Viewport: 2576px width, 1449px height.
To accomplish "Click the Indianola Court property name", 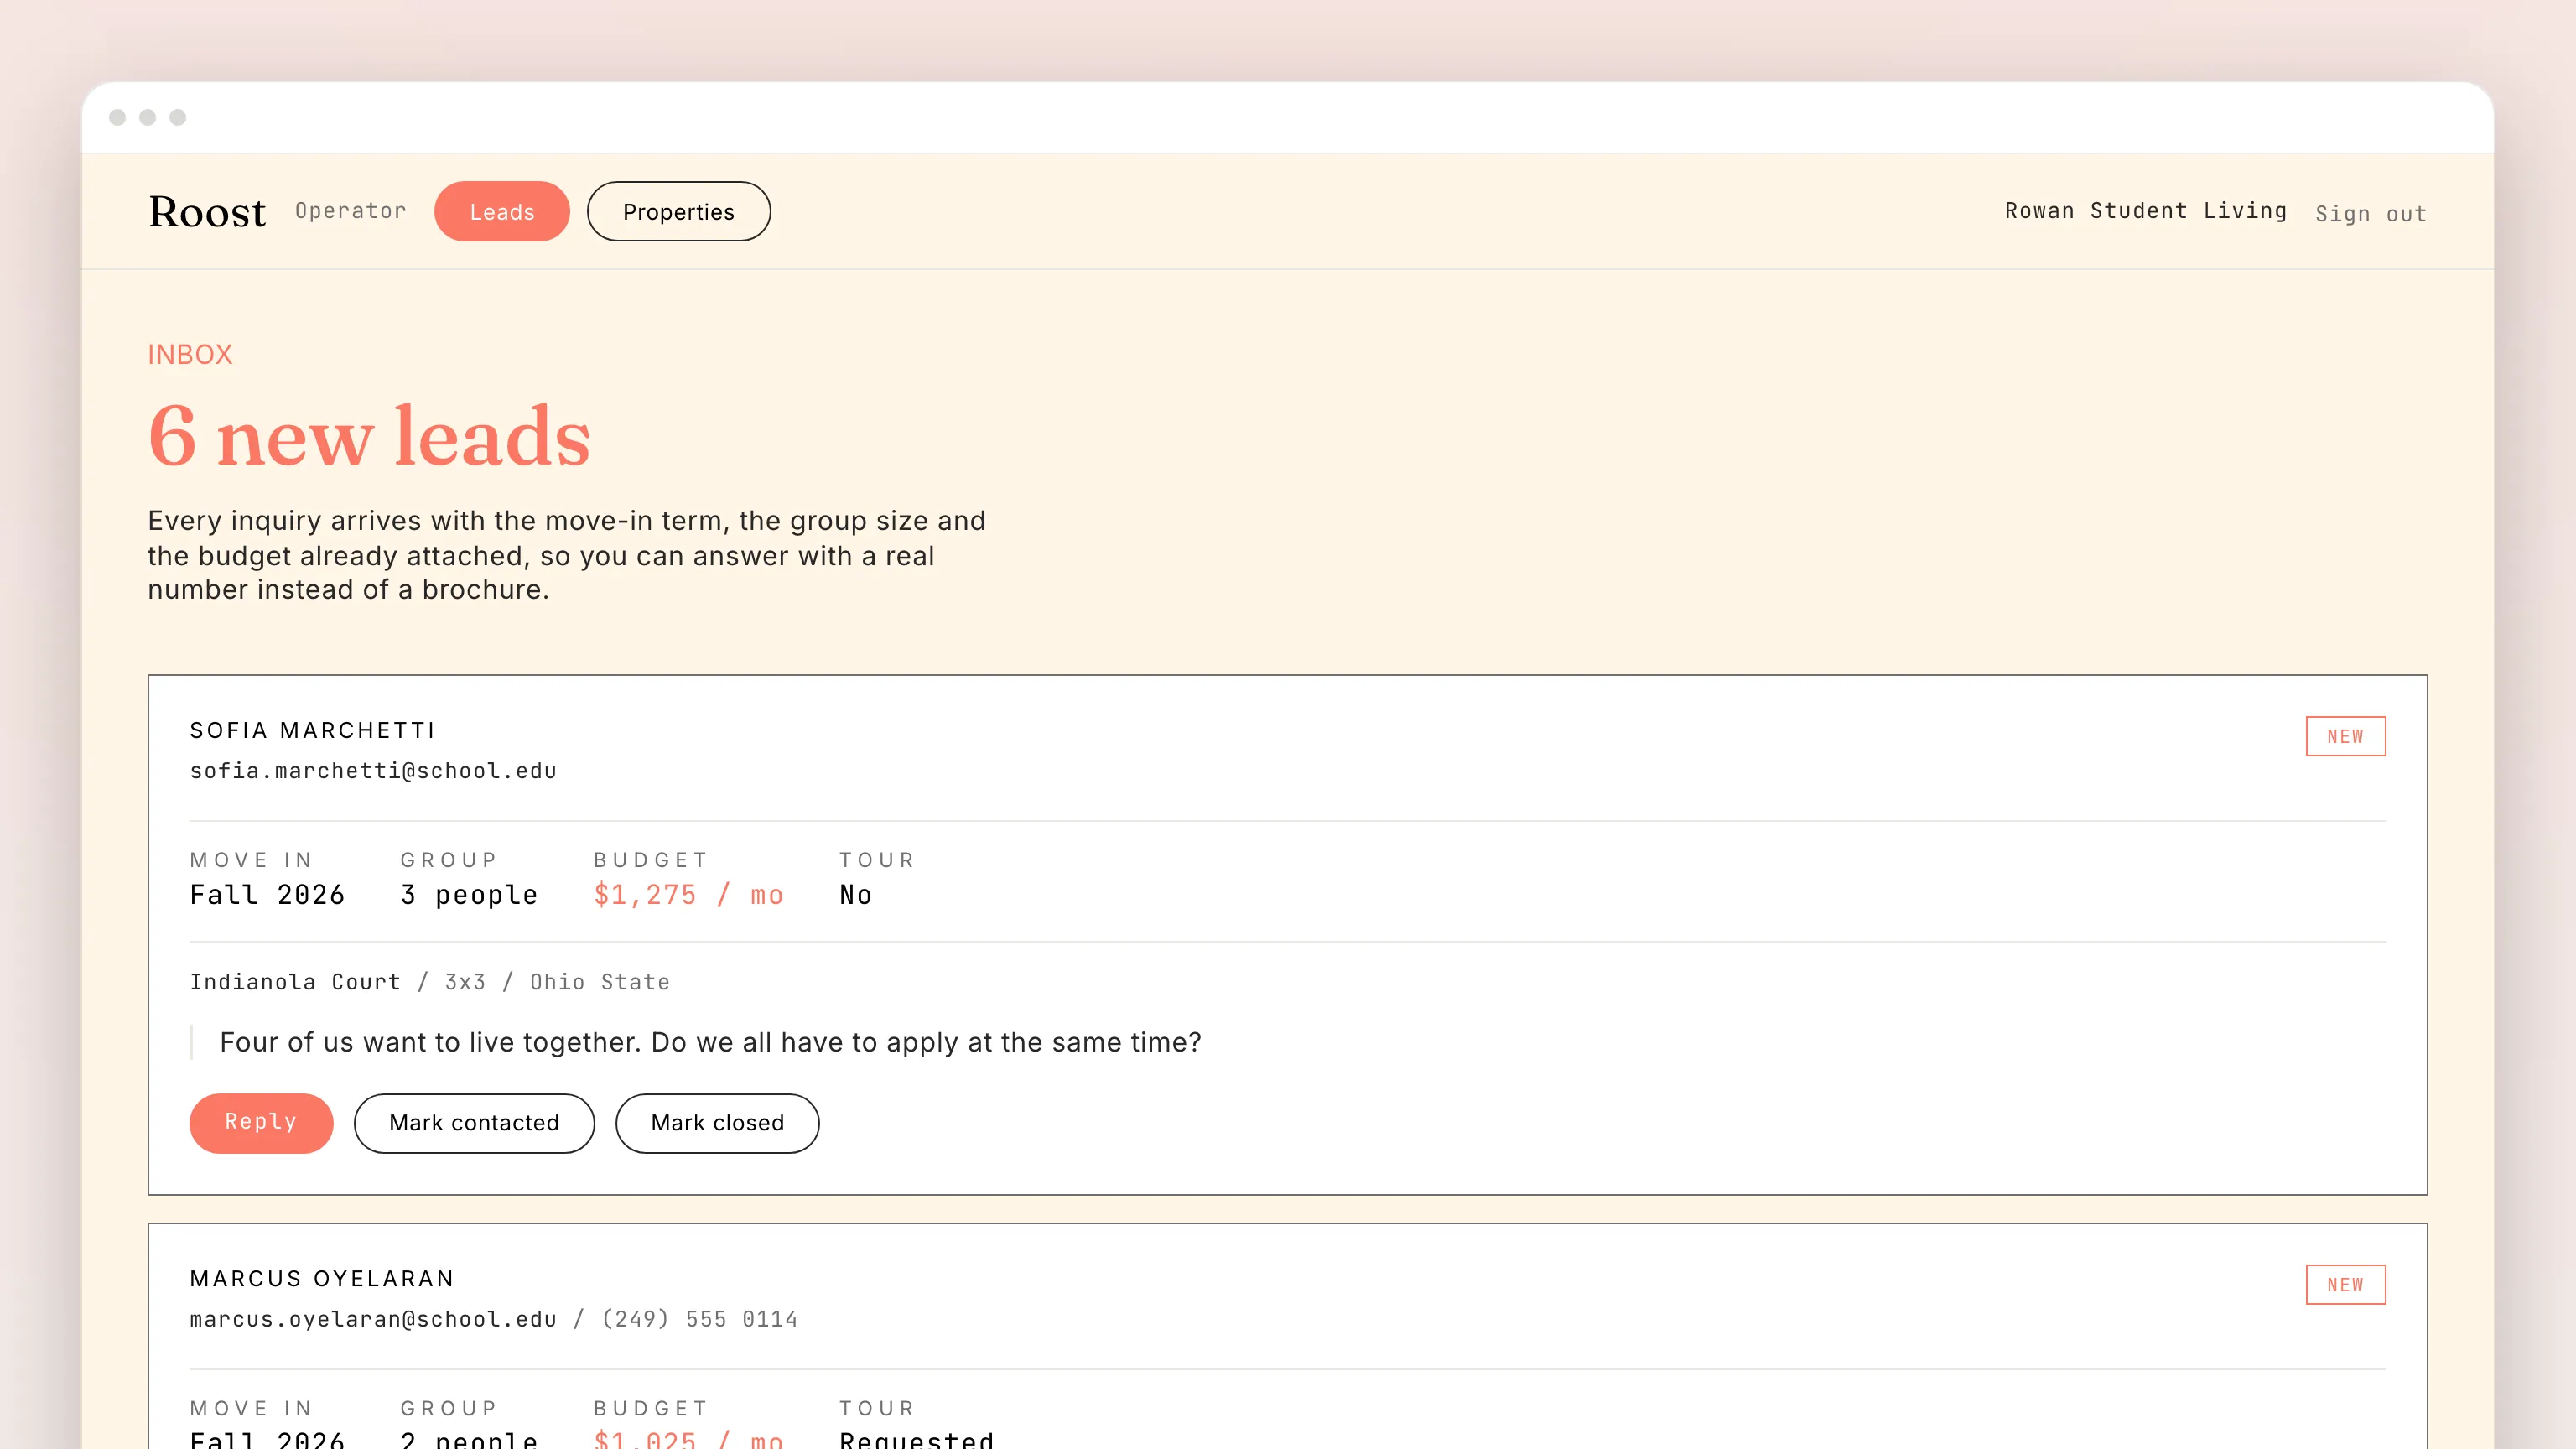I will (295, 982).
